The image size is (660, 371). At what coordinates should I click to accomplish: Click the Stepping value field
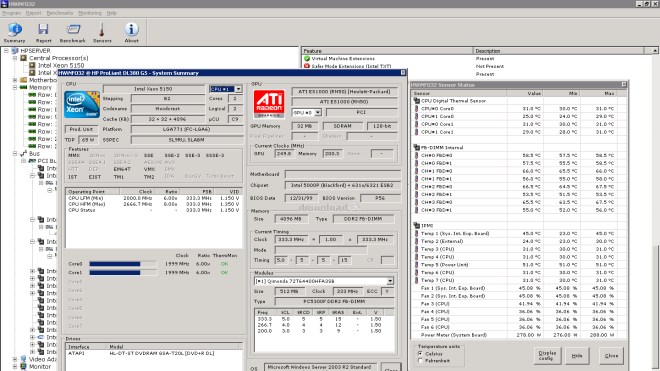coord(167,99)
